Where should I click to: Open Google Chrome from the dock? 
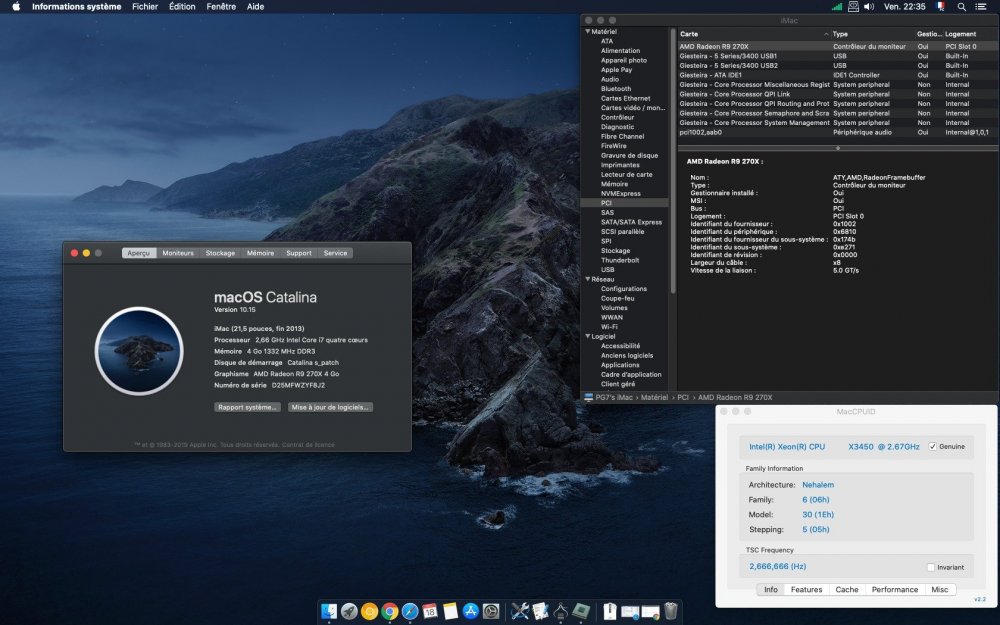click(x=390, y=611)
